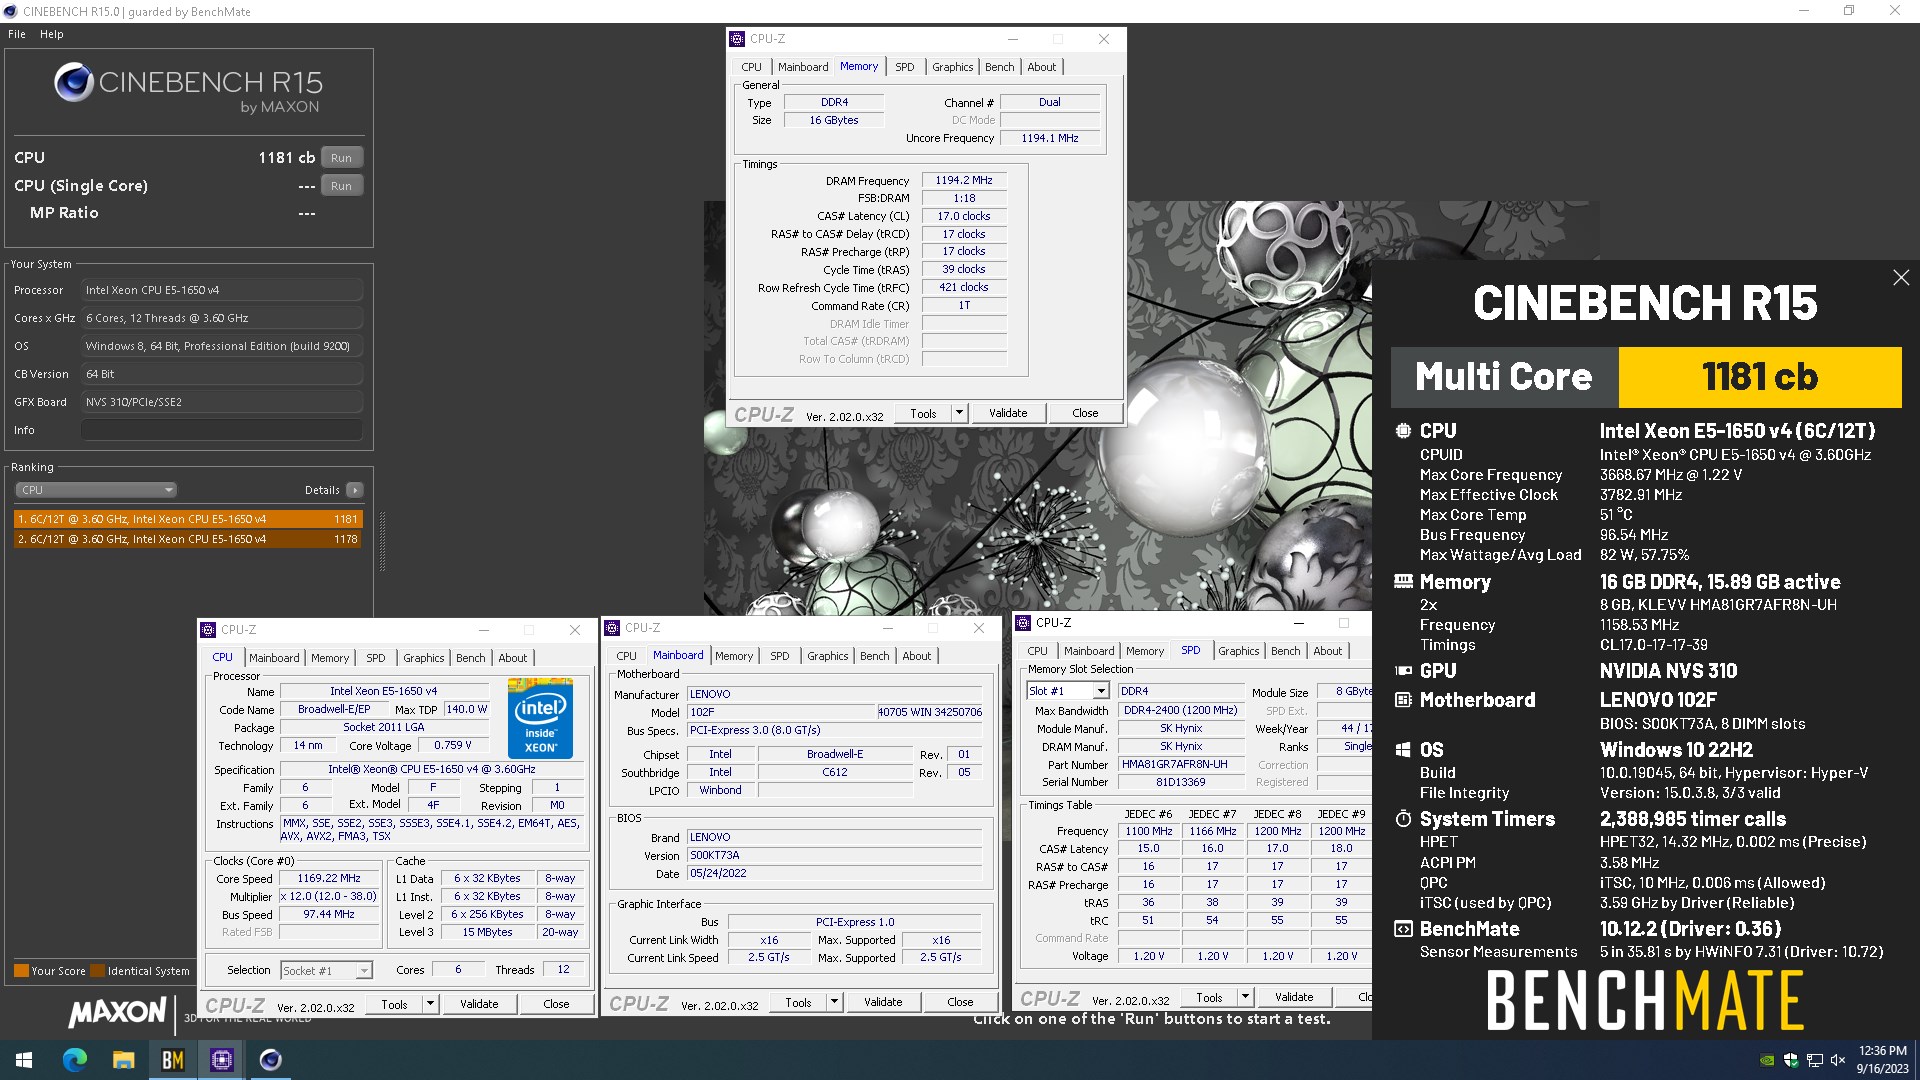The height and width of the screenshot is (1080, 1920).
Task: Open Bench tab in Memory CPU-Z window
Action: tap(999, 67)
